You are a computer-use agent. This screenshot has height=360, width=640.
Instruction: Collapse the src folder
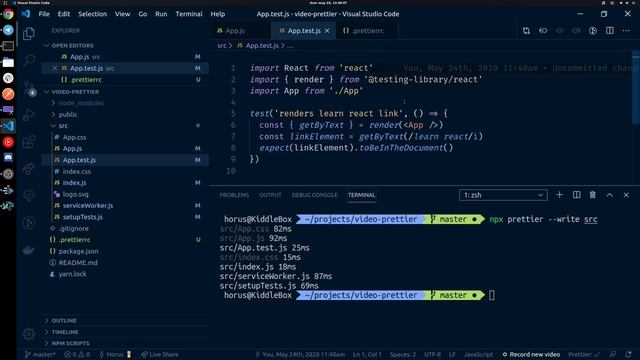pyautogui.click(x=63, y=126)
